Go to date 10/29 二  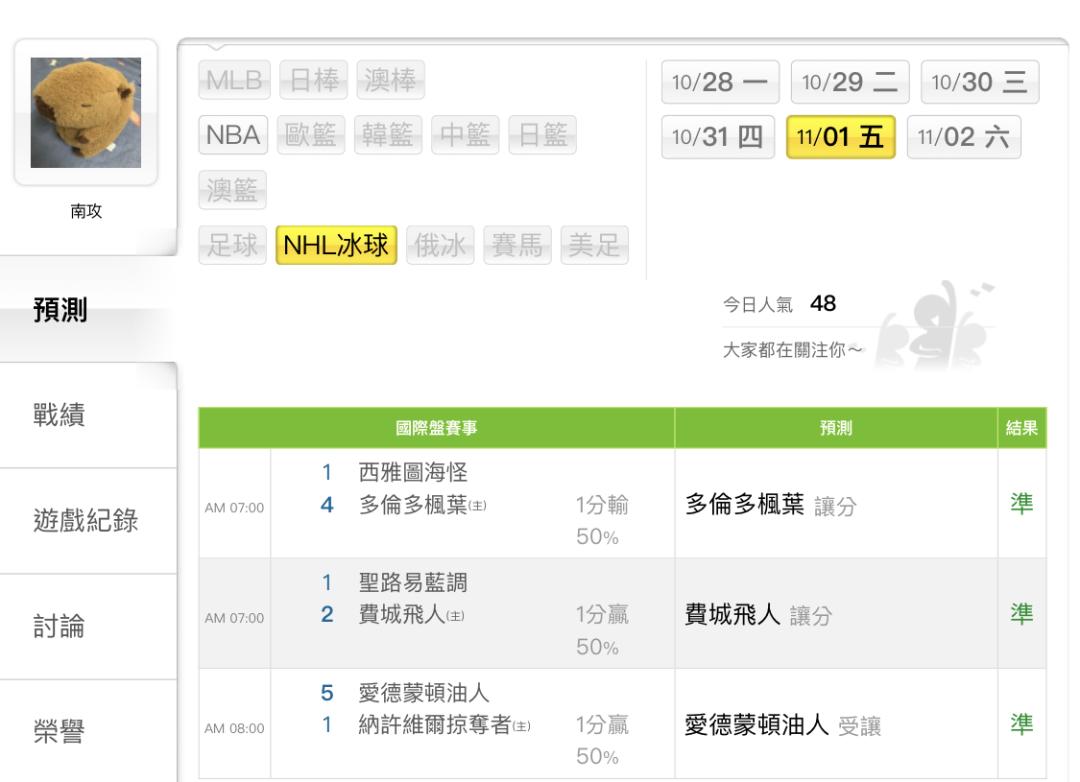pos(850,82)
